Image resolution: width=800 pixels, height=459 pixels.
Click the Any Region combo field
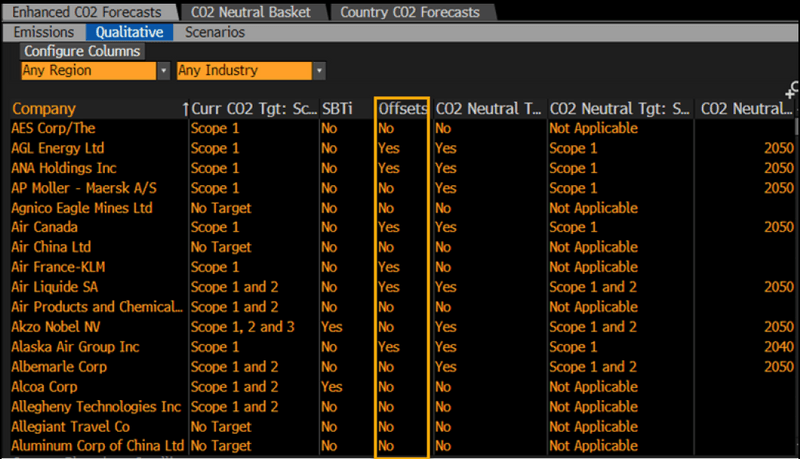click(89, 71)
